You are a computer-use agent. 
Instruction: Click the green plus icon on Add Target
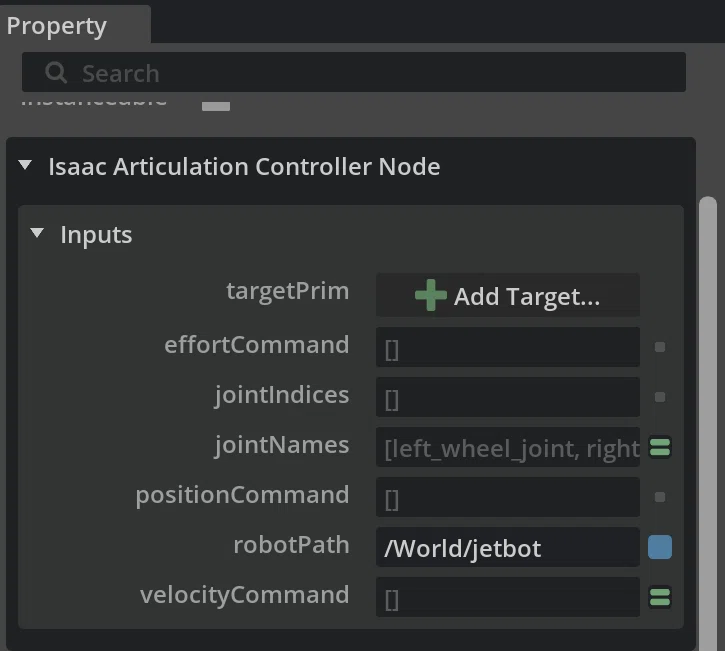pos(430,295)
